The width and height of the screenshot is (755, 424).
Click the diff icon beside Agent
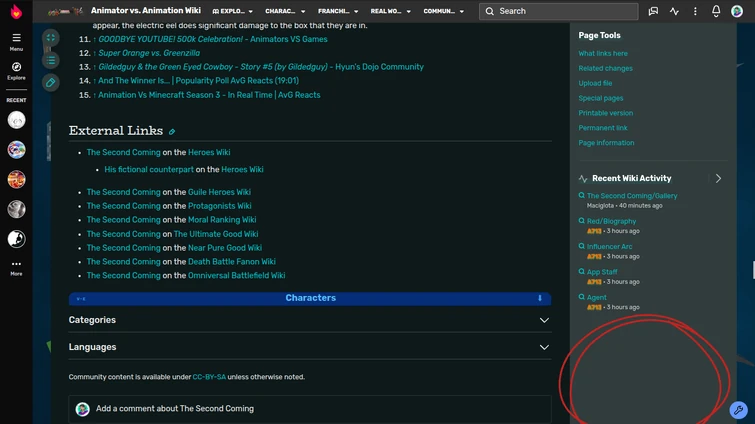pyautogui.click(x=582, y=297)
